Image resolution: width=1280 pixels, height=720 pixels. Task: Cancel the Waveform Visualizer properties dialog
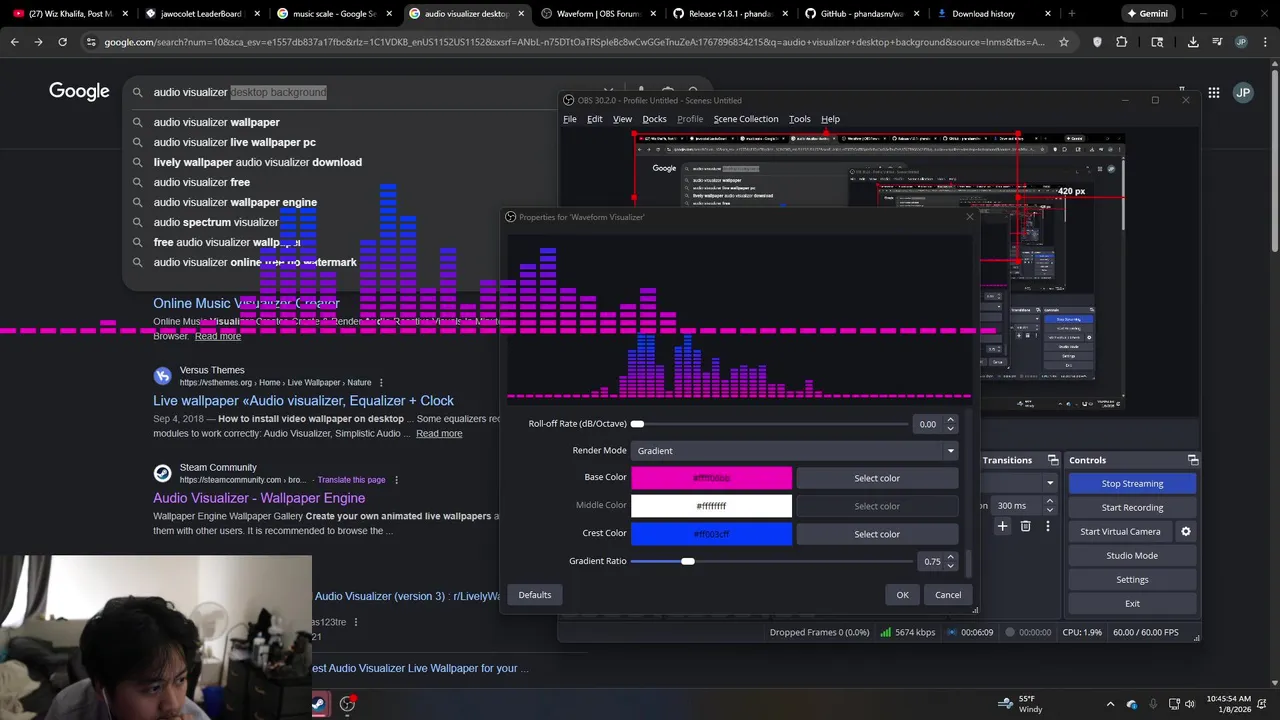click(948, 595)
